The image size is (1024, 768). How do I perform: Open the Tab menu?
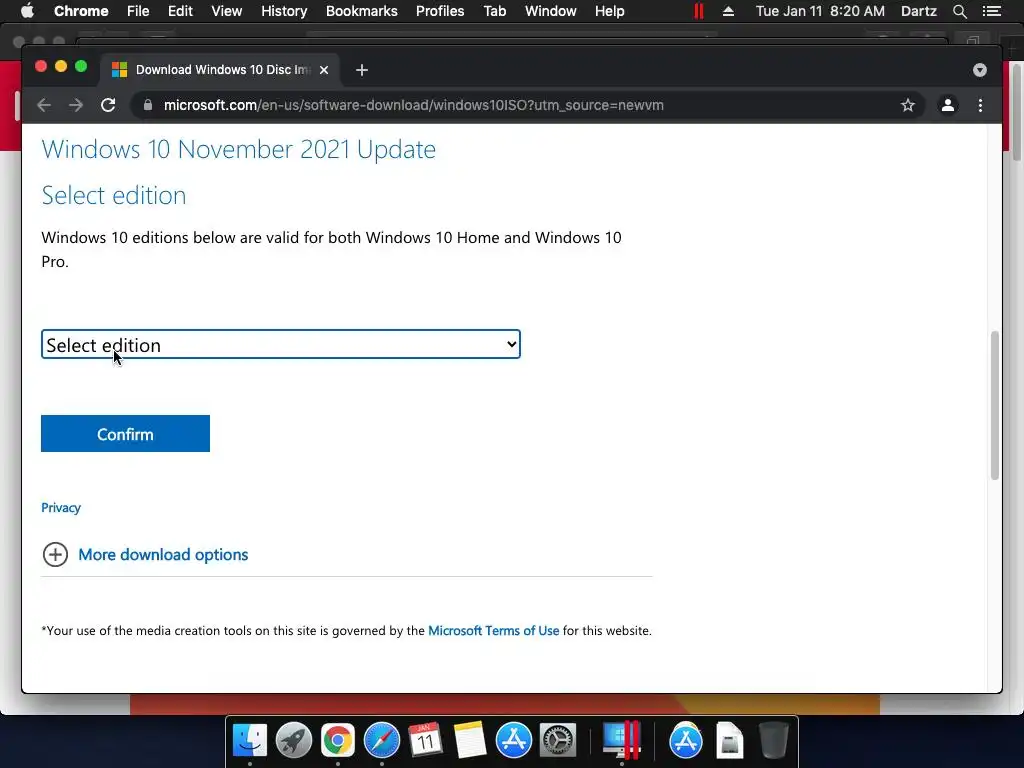point(495,11)
